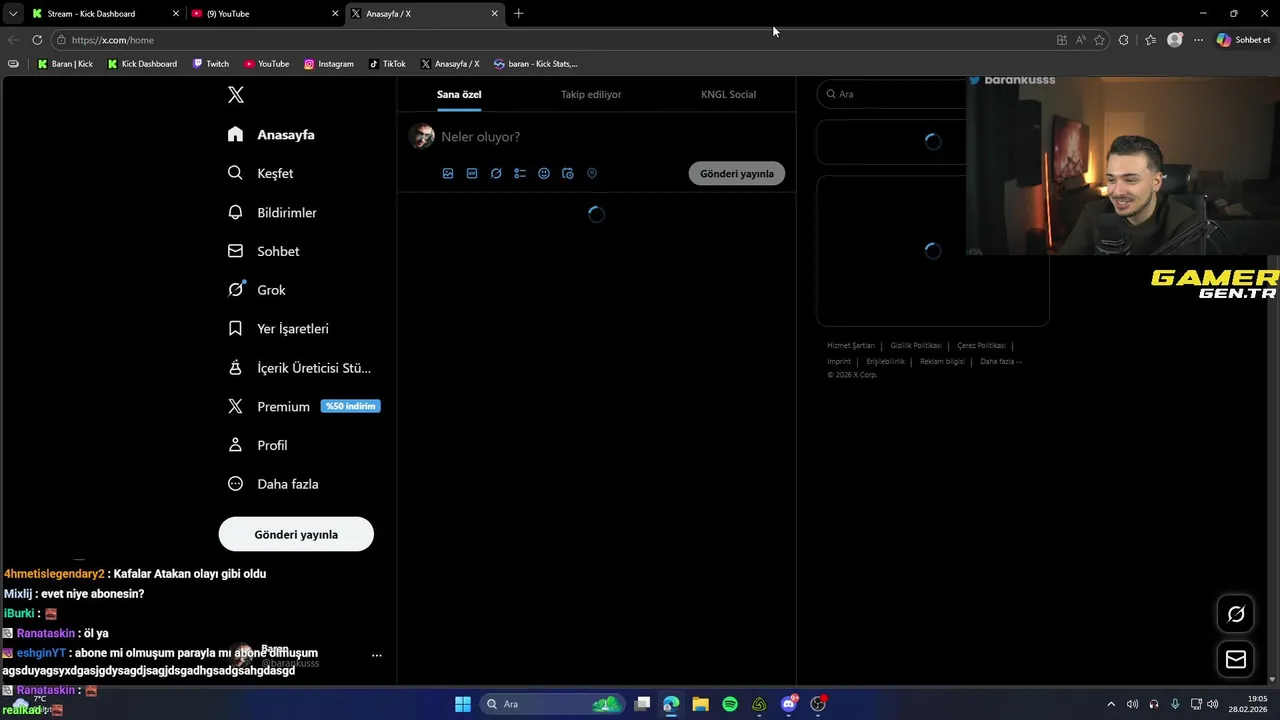Open Erişilebilirlik footer link
The width and height of the screenshot is (1280, 720).
point(885,361)
